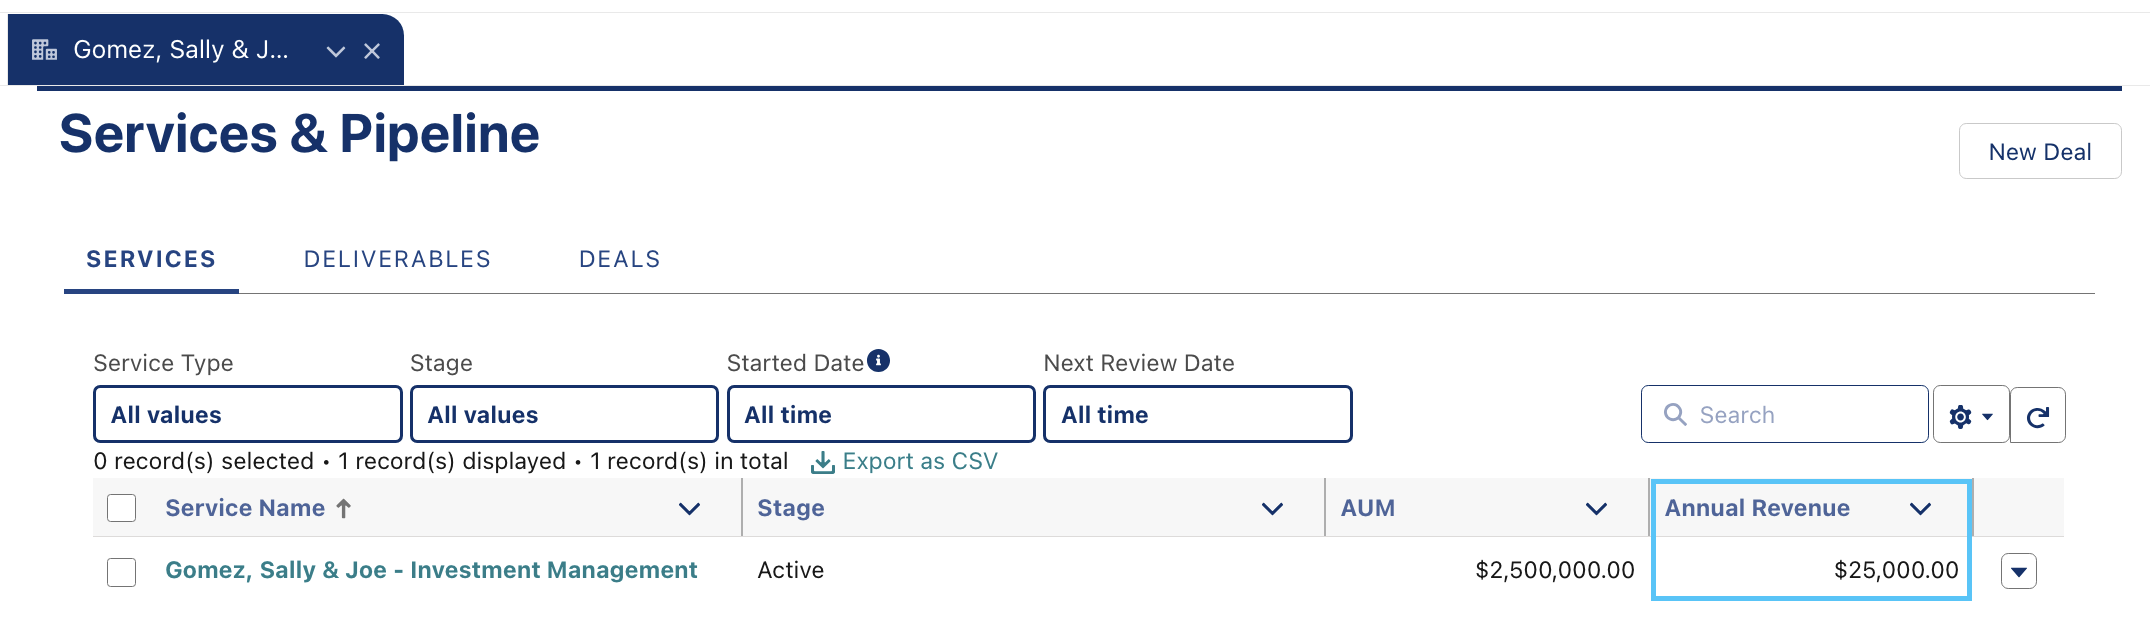Close the Gomez, Sally & J... tab
Screen dimensions: 2150x642
[x=372, y=51]
